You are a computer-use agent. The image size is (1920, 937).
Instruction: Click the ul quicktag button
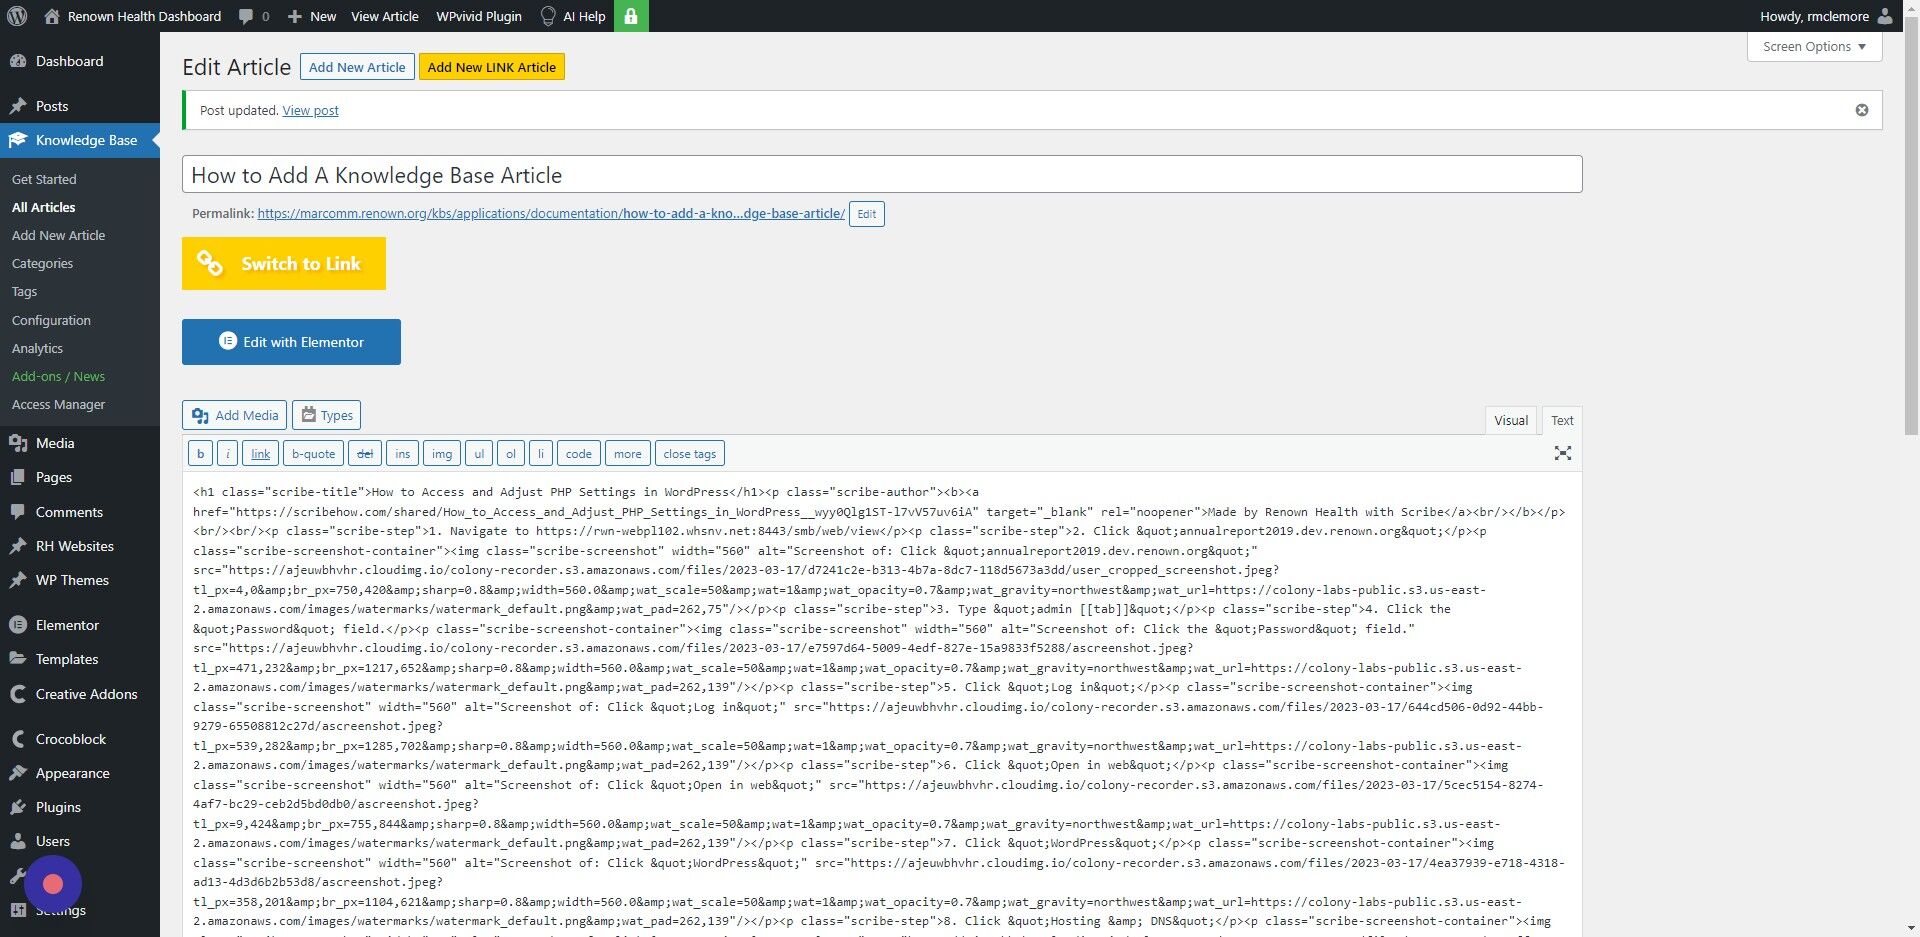tap(479, 454)
